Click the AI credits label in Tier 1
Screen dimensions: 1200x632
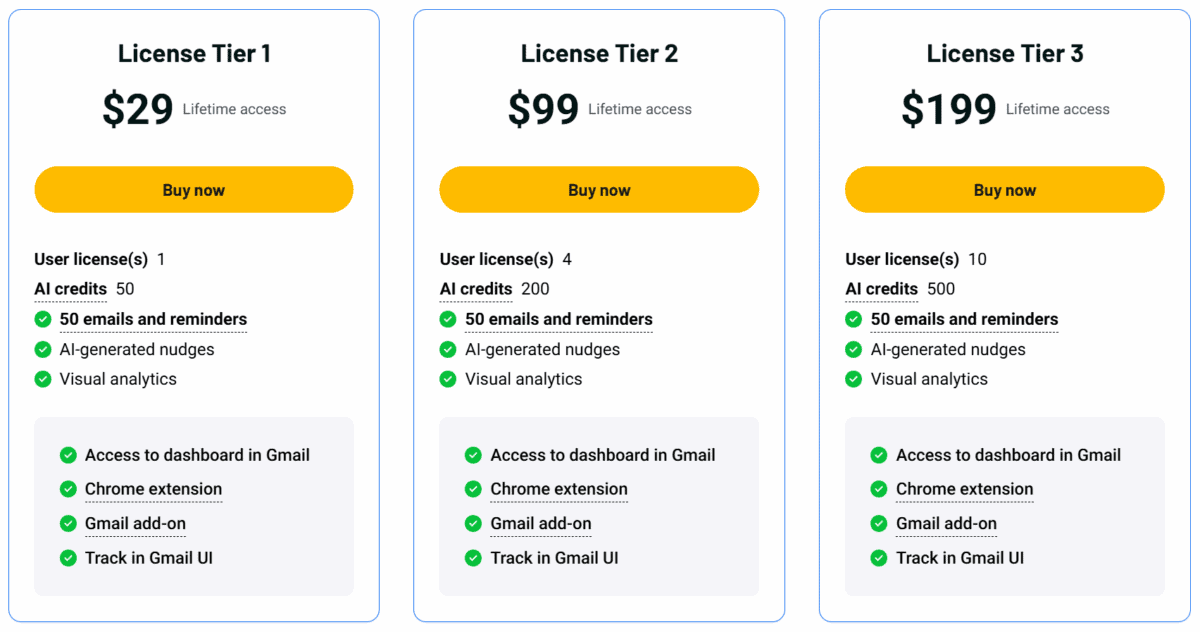pos(70,289)
